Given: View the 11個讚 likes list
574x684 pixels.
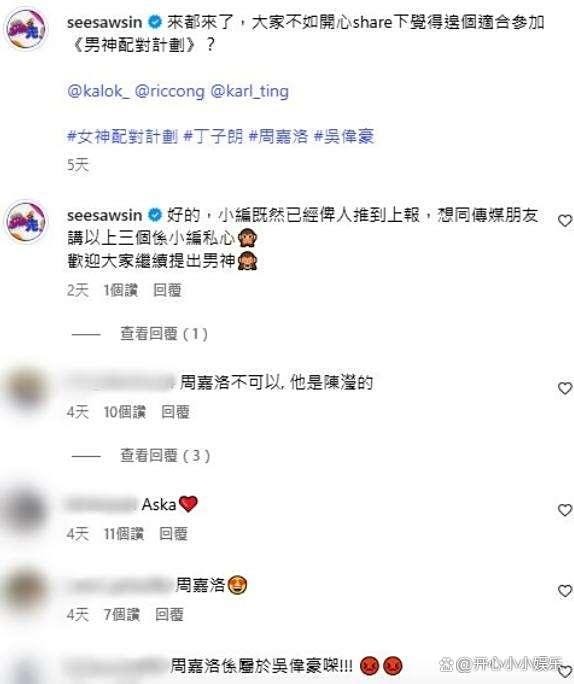Looking at the screenshot, I should click(123, 534).
